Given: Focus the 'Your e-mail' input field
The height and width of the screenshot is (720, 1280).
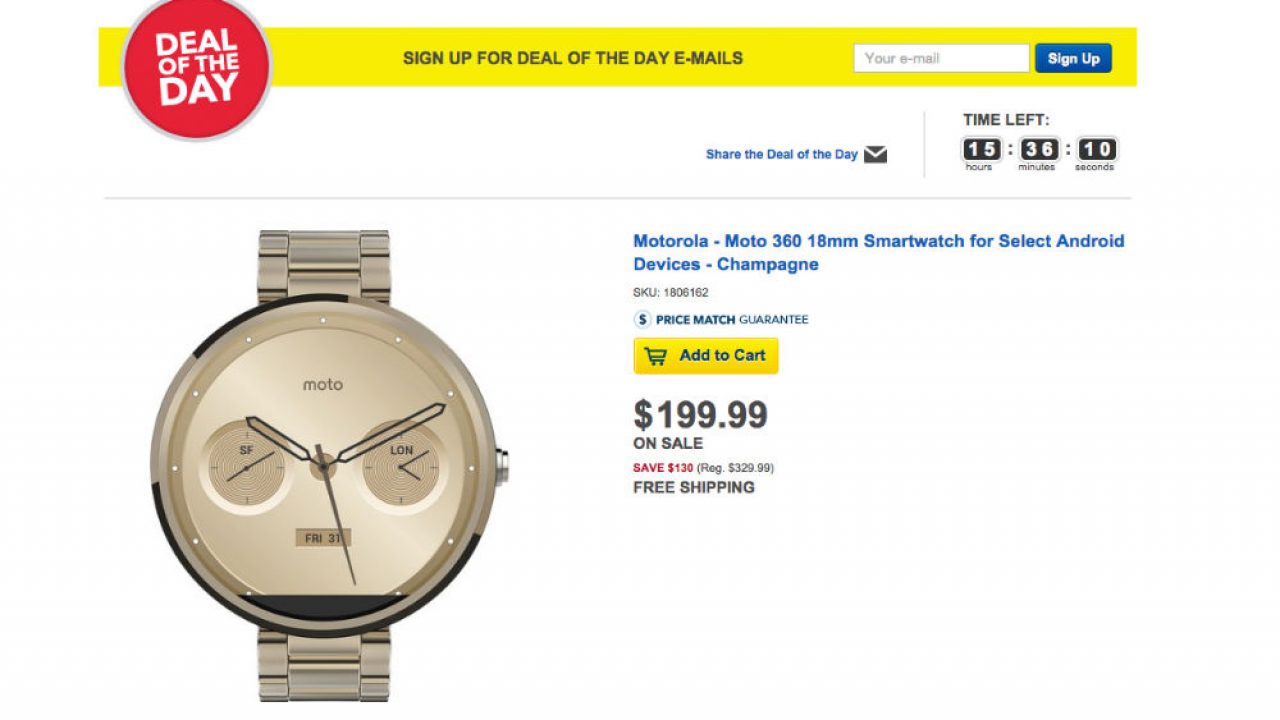Looking at the screenshot, I should 940,58.
